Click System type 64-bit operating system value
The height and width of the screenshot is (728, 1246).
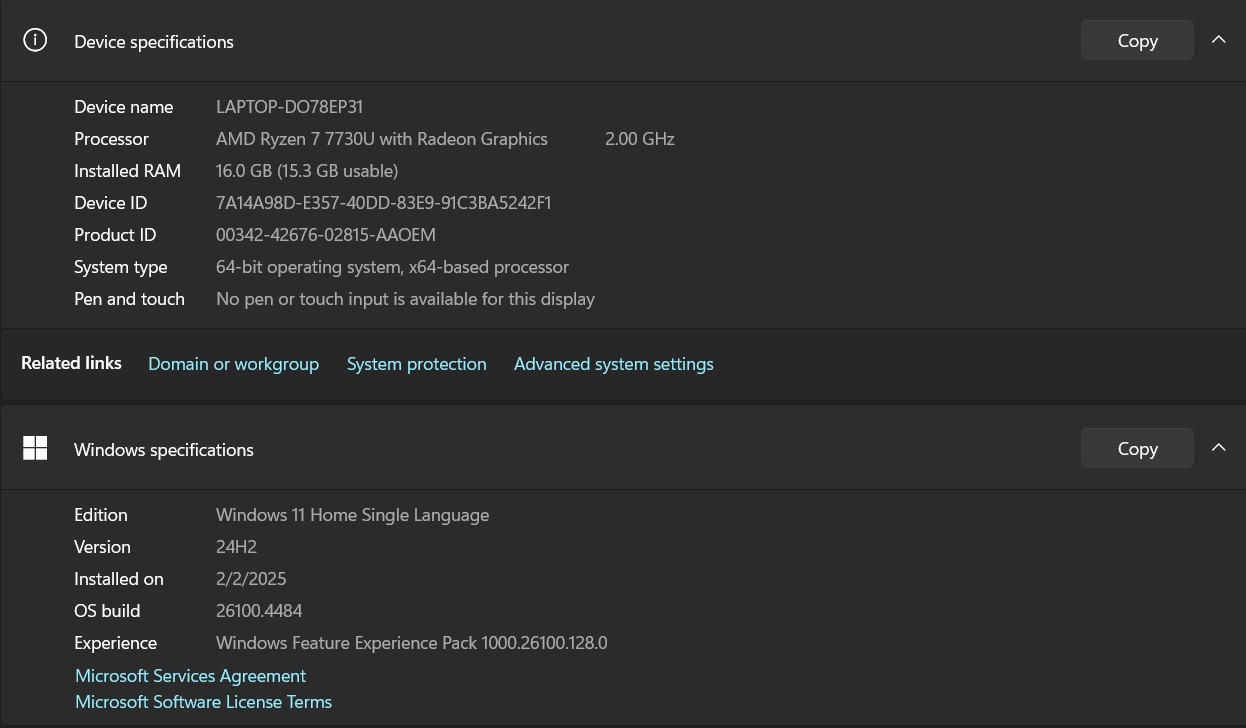coord(392,267)
